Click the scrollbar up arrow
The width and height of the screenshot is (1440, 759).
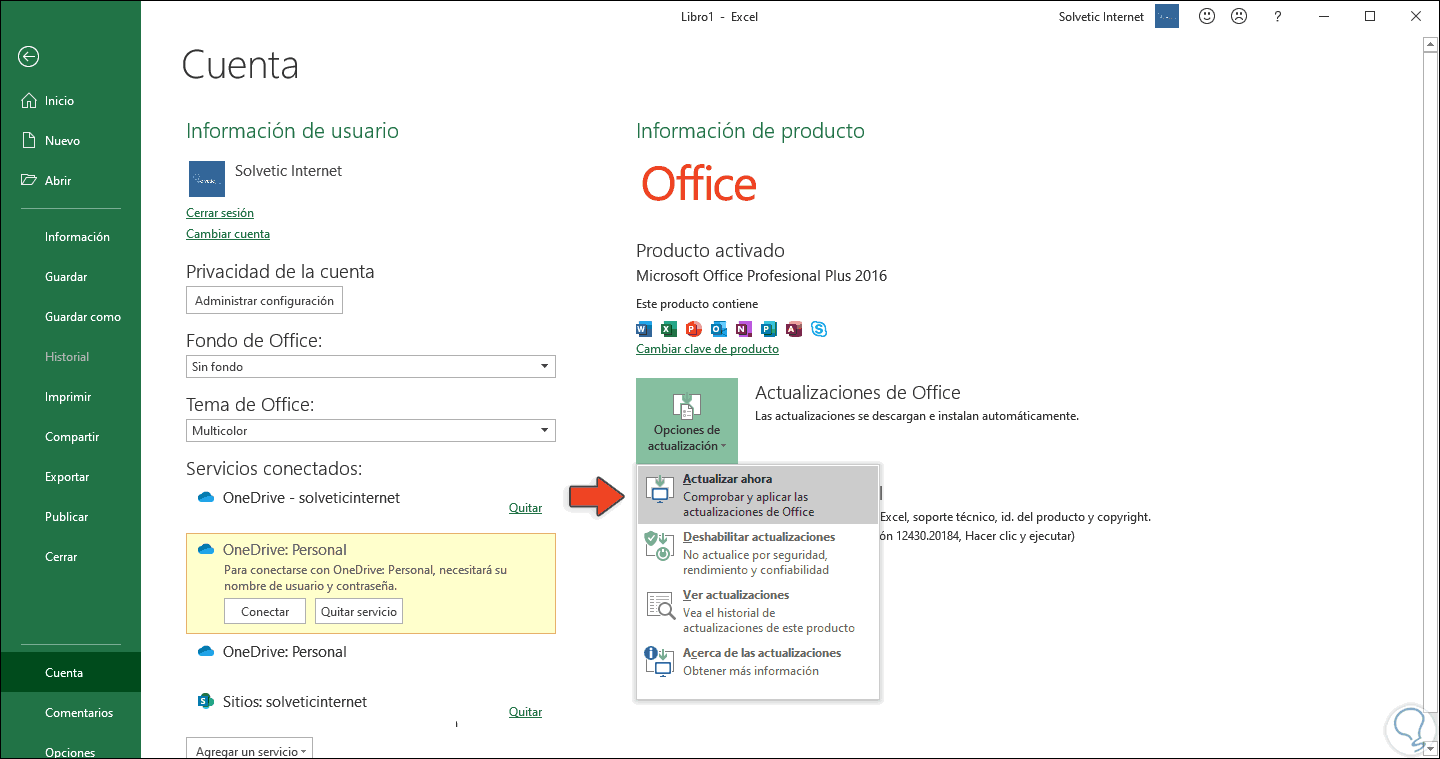click(1431, 47)
